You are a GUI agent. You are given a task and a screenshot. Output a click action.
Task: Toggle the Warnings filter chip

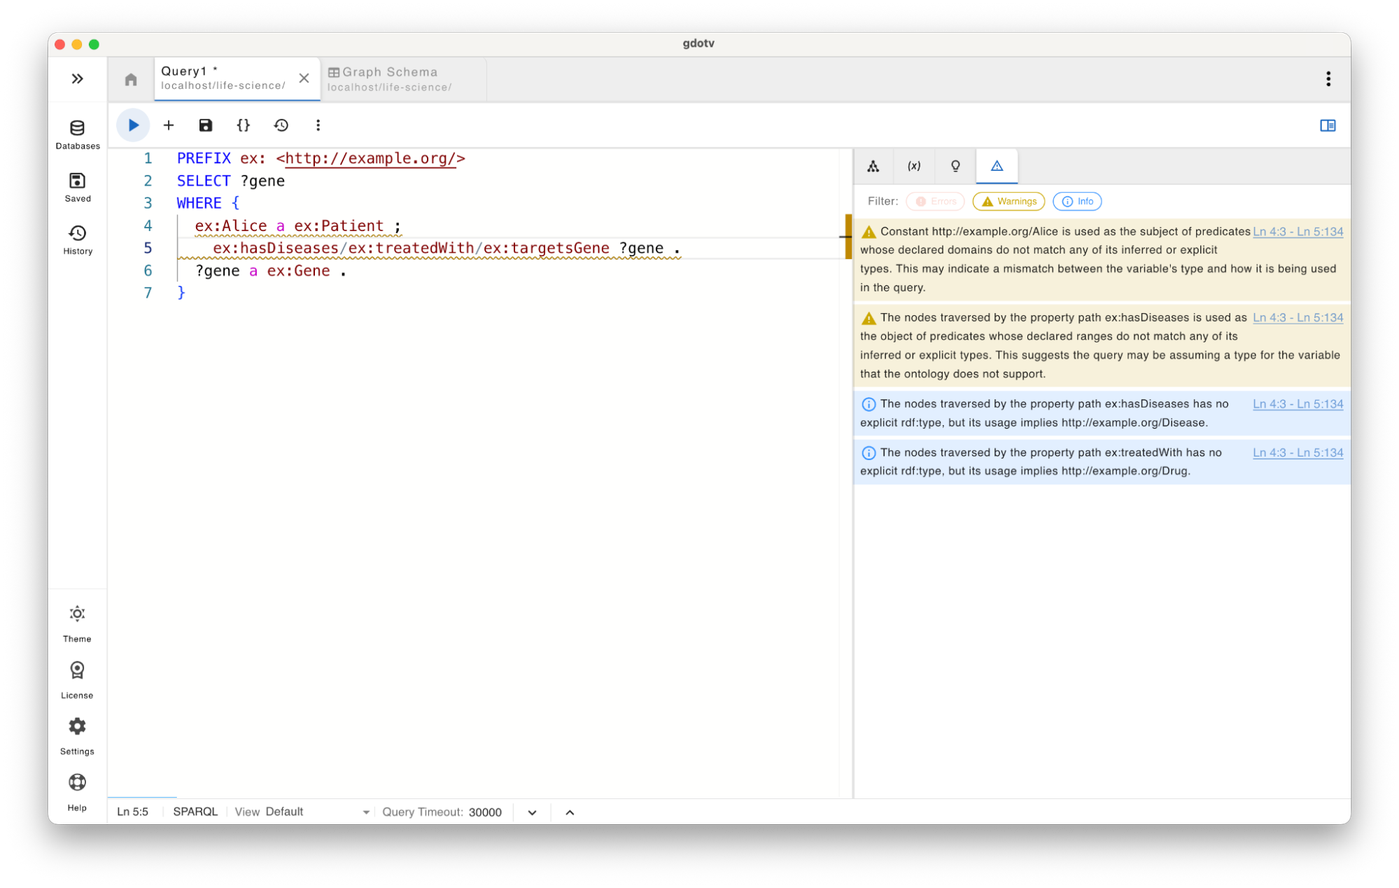[1008, 201]
